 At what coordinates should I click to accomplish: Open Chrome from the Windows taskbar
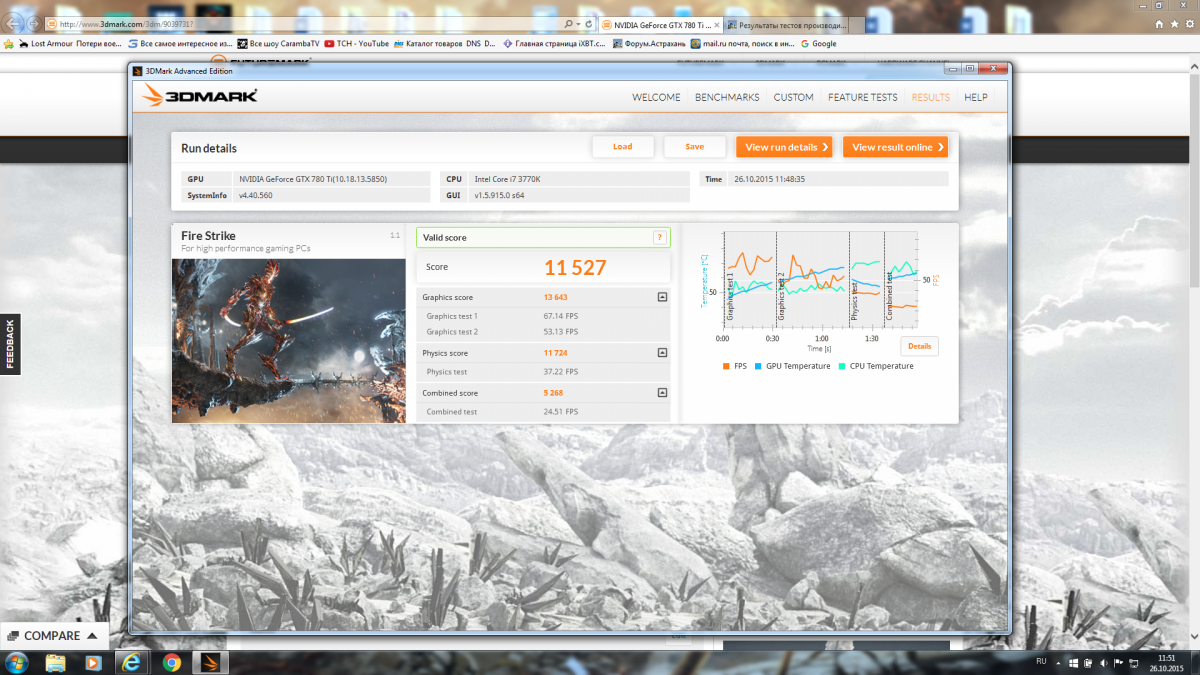pyautogui.click(x=171, y=662)
